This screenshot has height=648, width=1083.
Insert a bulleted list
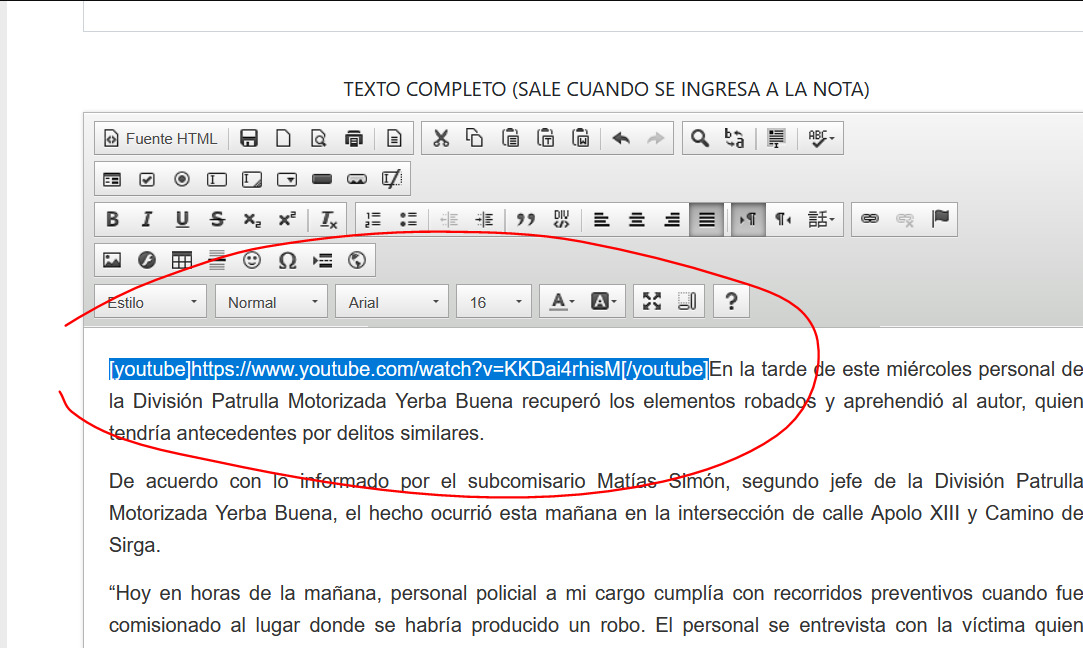408,220
